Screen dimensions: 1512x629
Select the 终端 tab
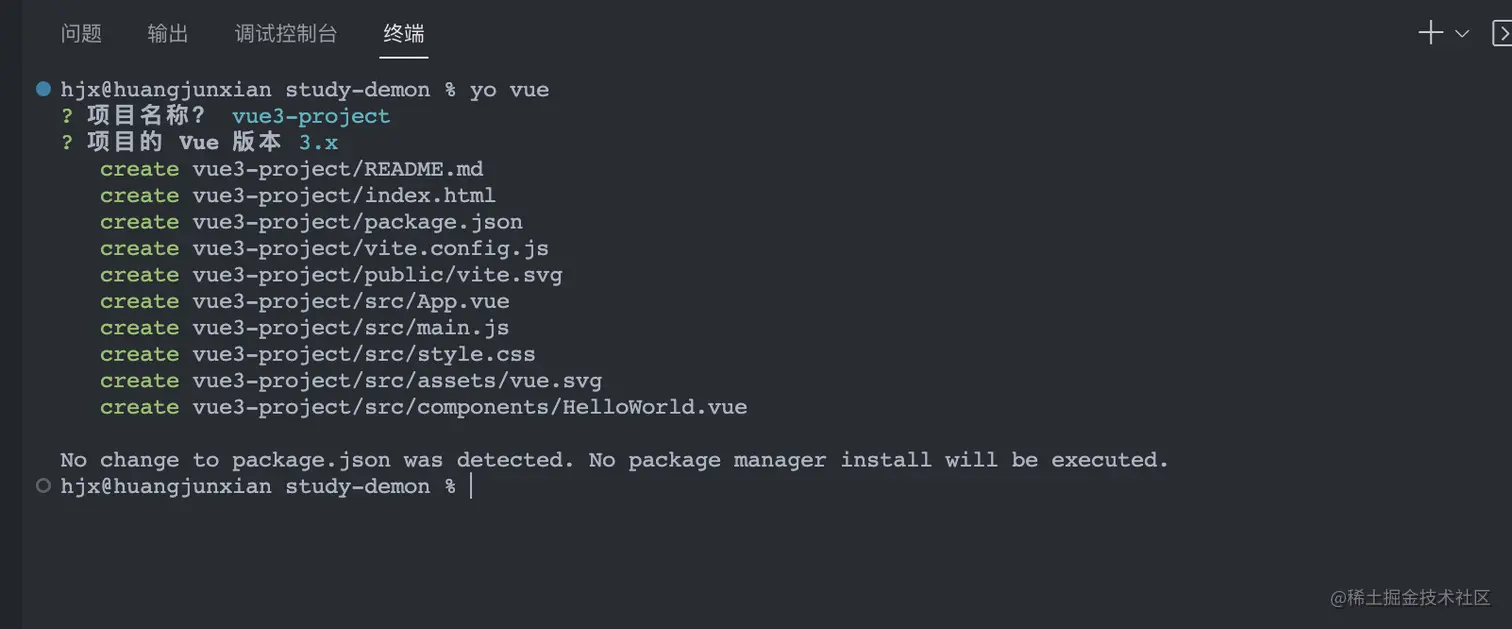pyautogui.click(x=404, y=34)
